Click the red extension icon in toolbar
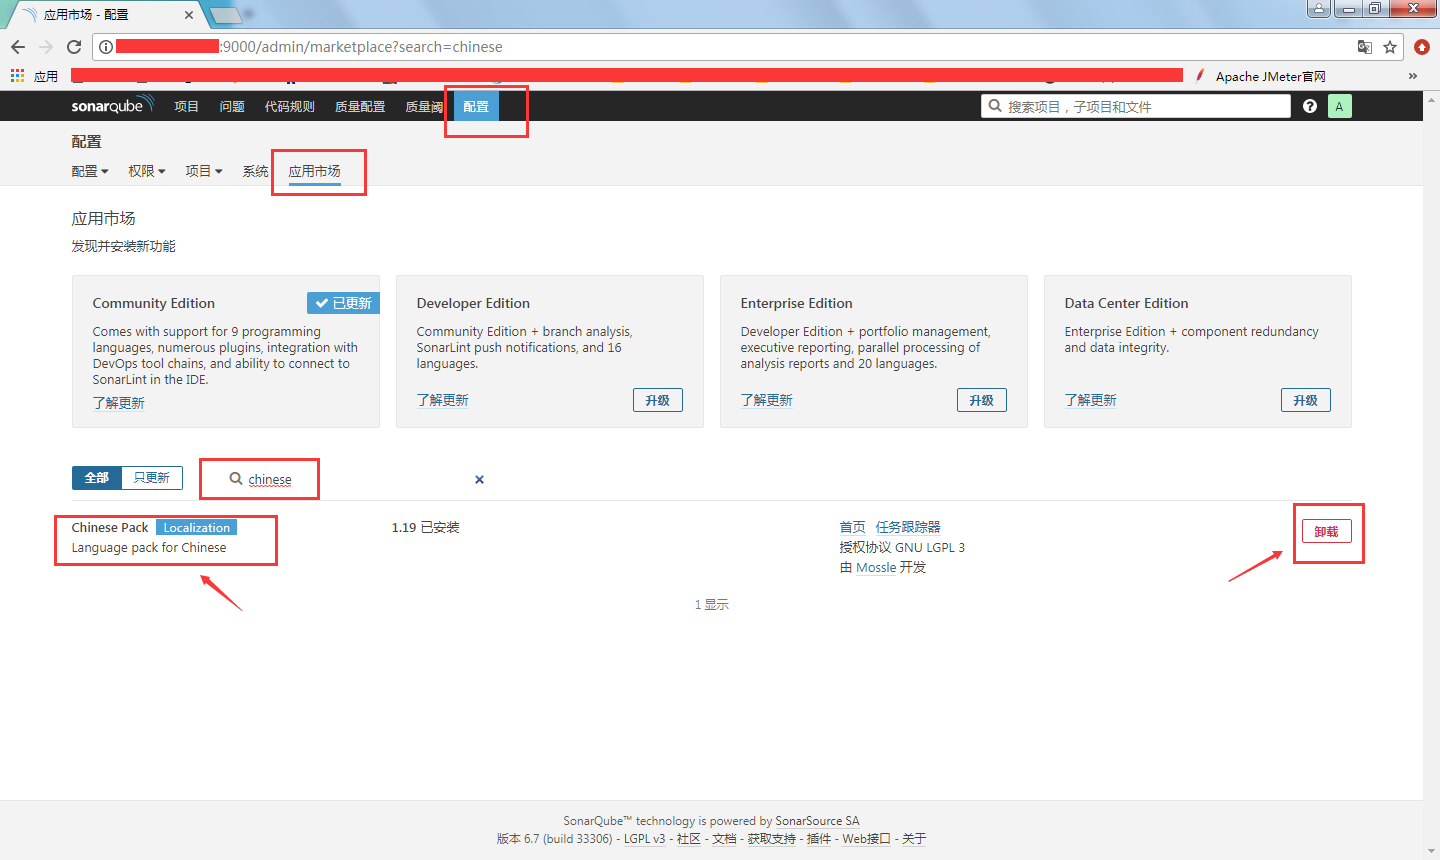The height and width of the screenshot is (860, 1440). click(1422, 47)
